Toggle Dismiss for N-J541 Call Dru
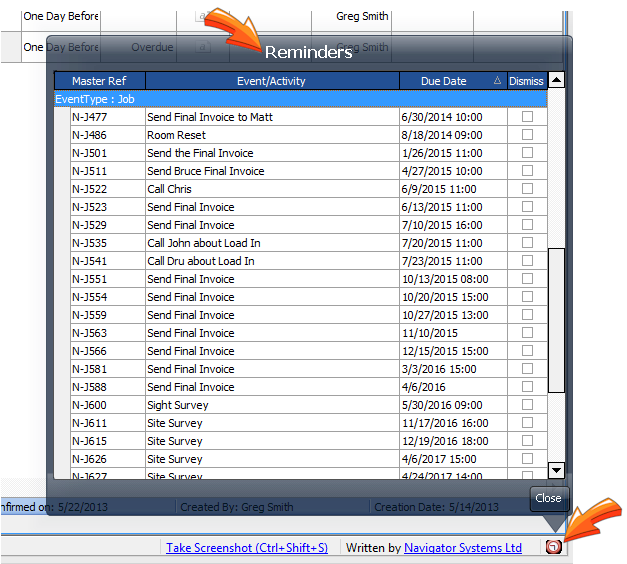This screenshot has height=564, width=627. click(x=527, y=261)
